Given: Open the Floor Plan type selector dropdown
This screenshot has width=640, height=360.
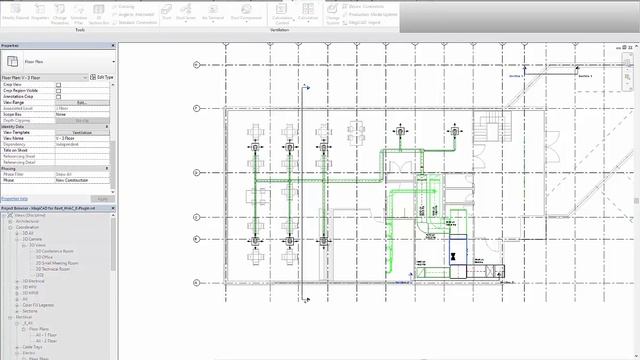Looking at the screenshot, I should click(113, 62).
